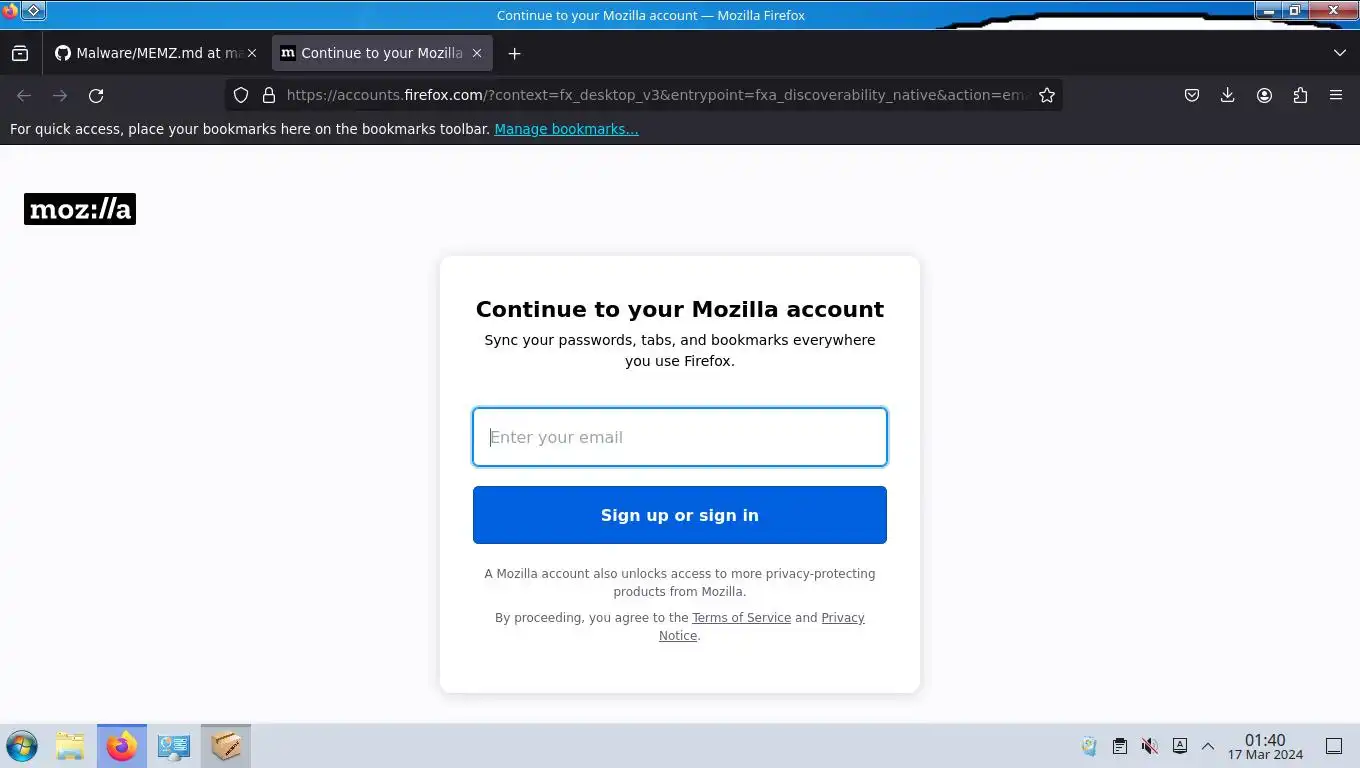The height and width of the screenshot is (768, 1360).
Task: Bookmark this page with star icon
Action: pyautogui.click(x=1047, y=95)
